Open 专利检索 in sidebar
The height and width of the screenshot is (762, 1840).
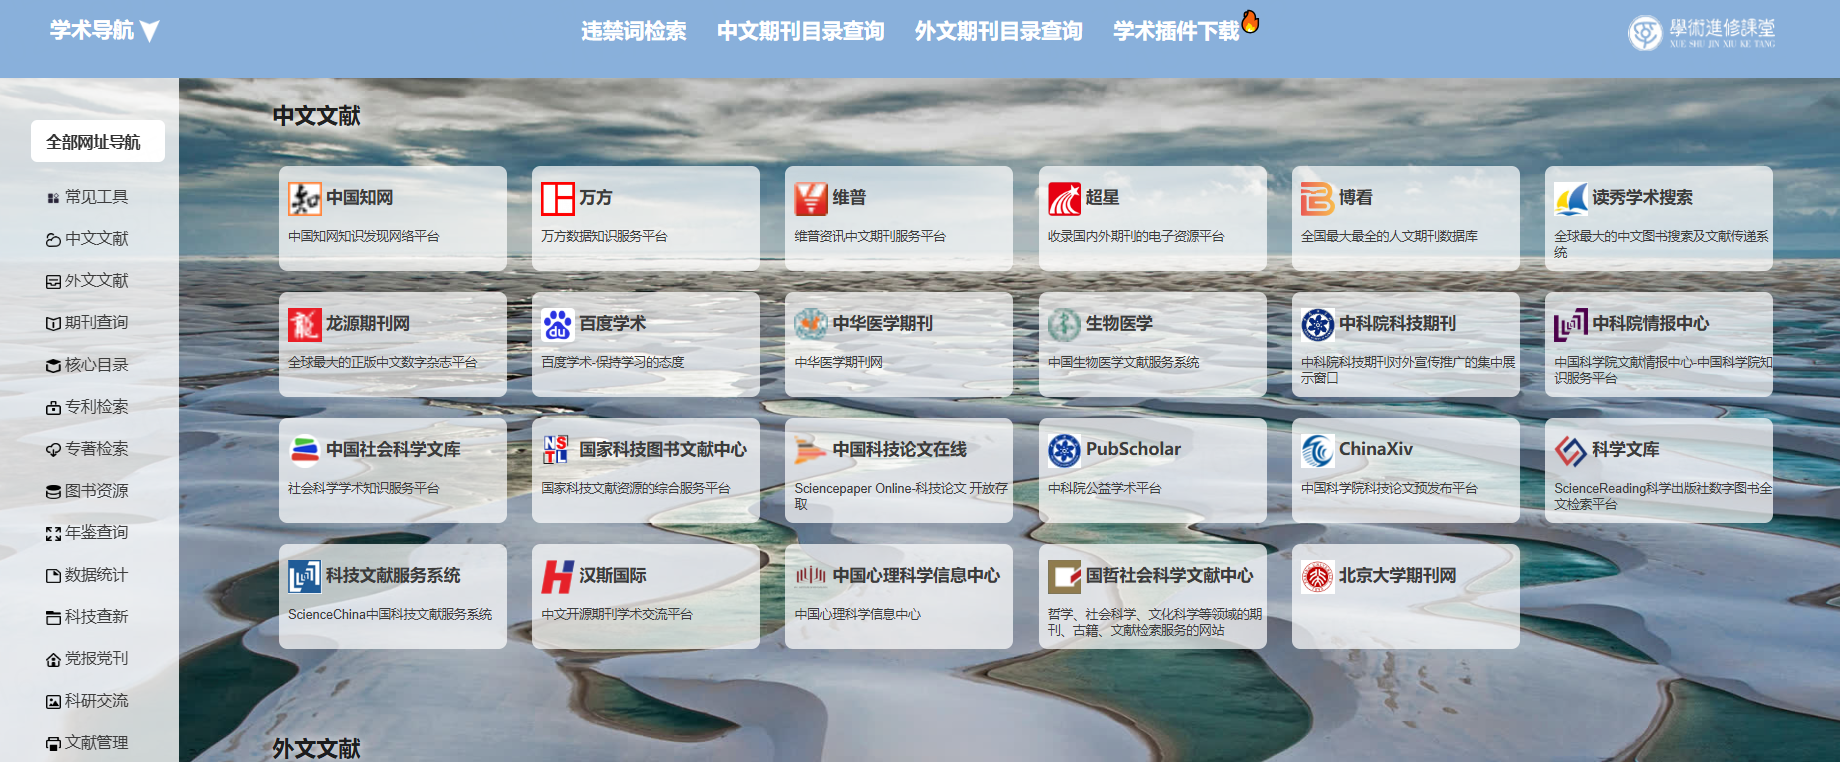click(88, 407)
